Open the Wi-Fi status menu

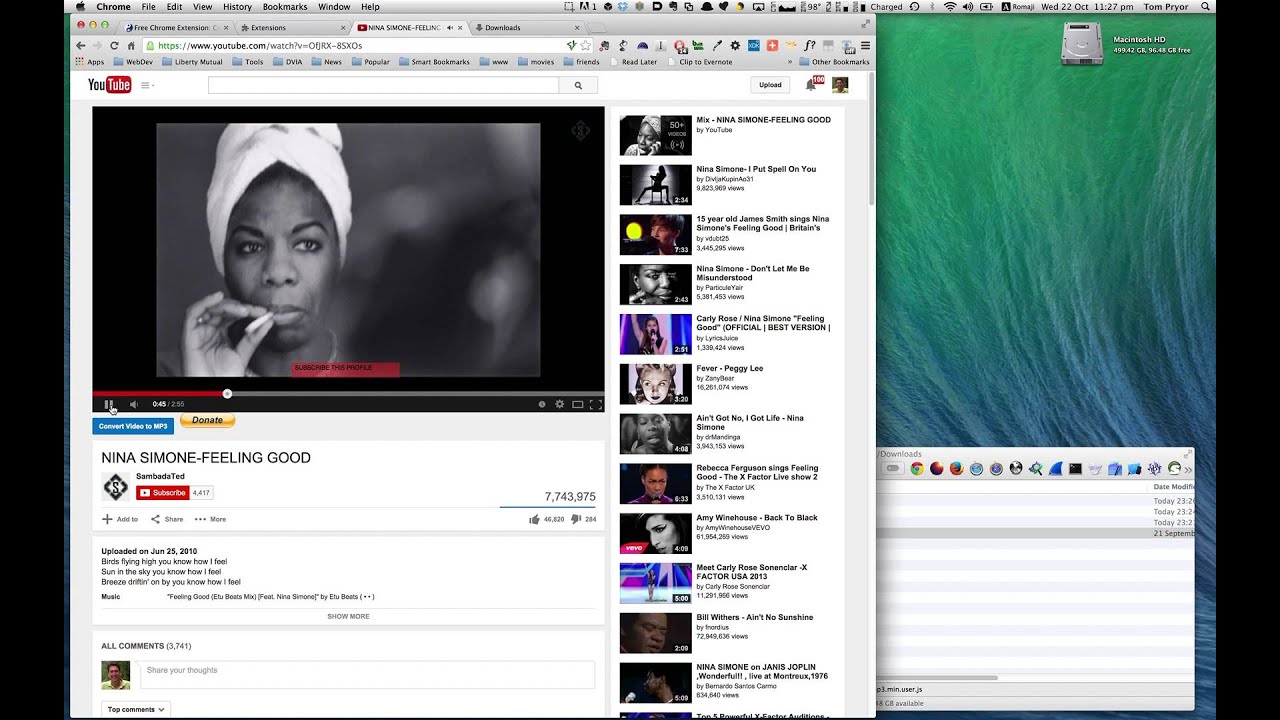pyautogui.click(x=949, y=7)
